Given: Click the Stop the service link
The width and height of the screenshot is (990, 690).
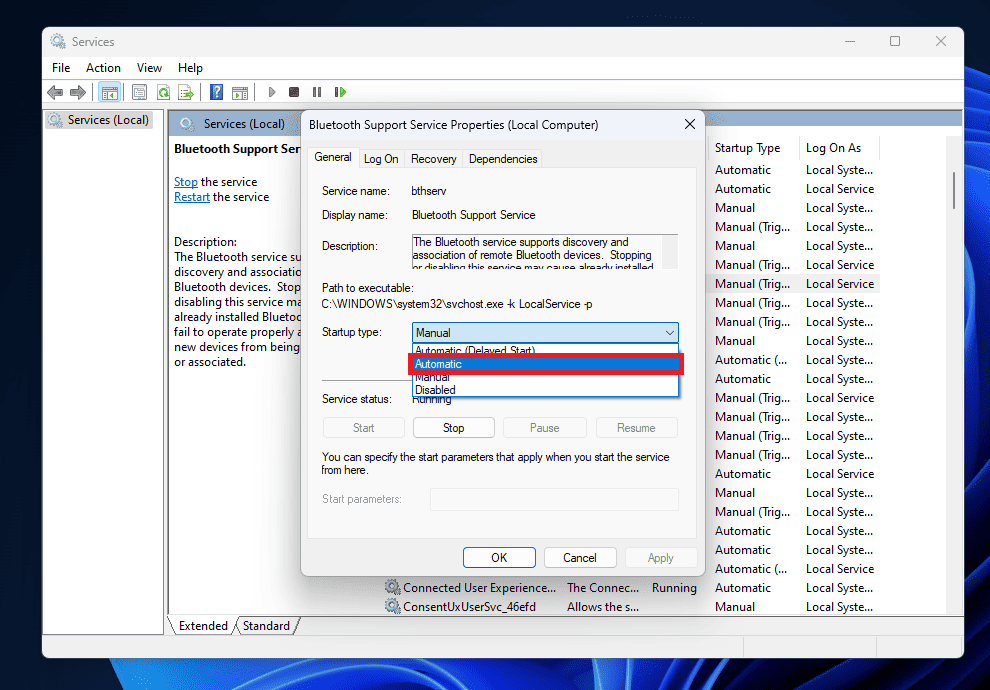Looking at the screenshot, I should (186, 182).
